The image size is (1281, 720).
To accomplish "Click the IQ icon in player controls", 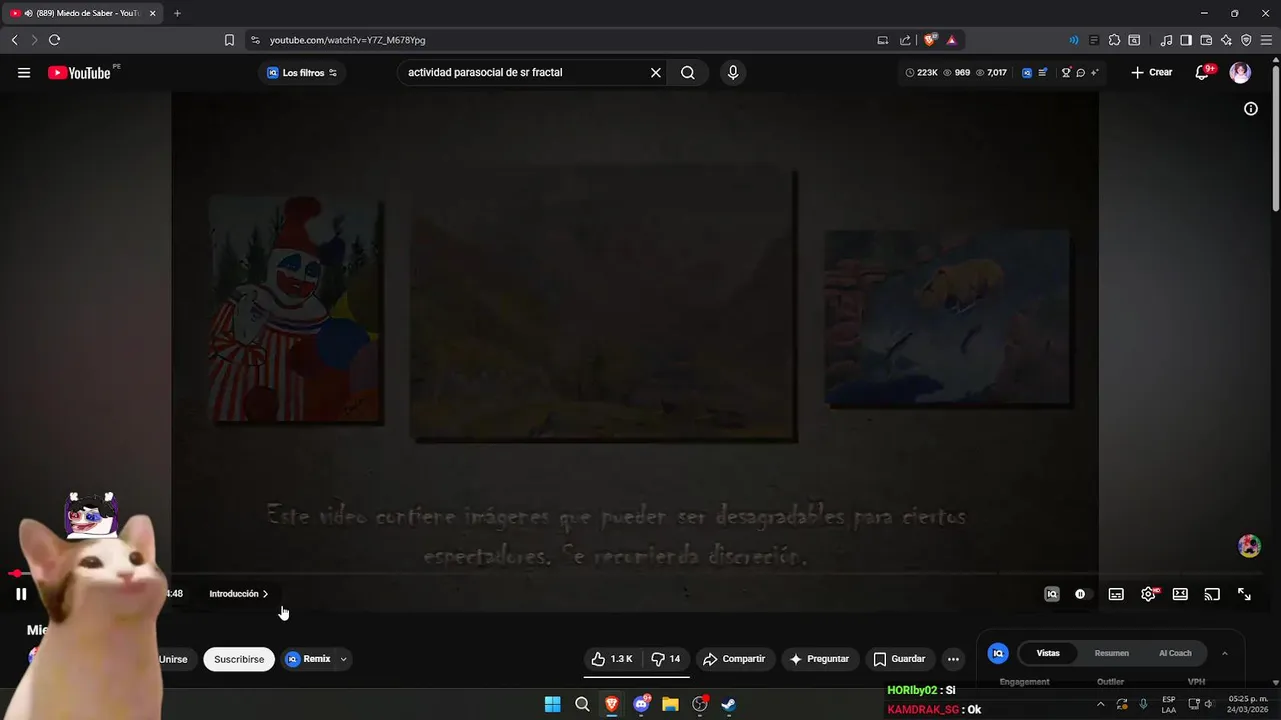I will click(1052, 594).
